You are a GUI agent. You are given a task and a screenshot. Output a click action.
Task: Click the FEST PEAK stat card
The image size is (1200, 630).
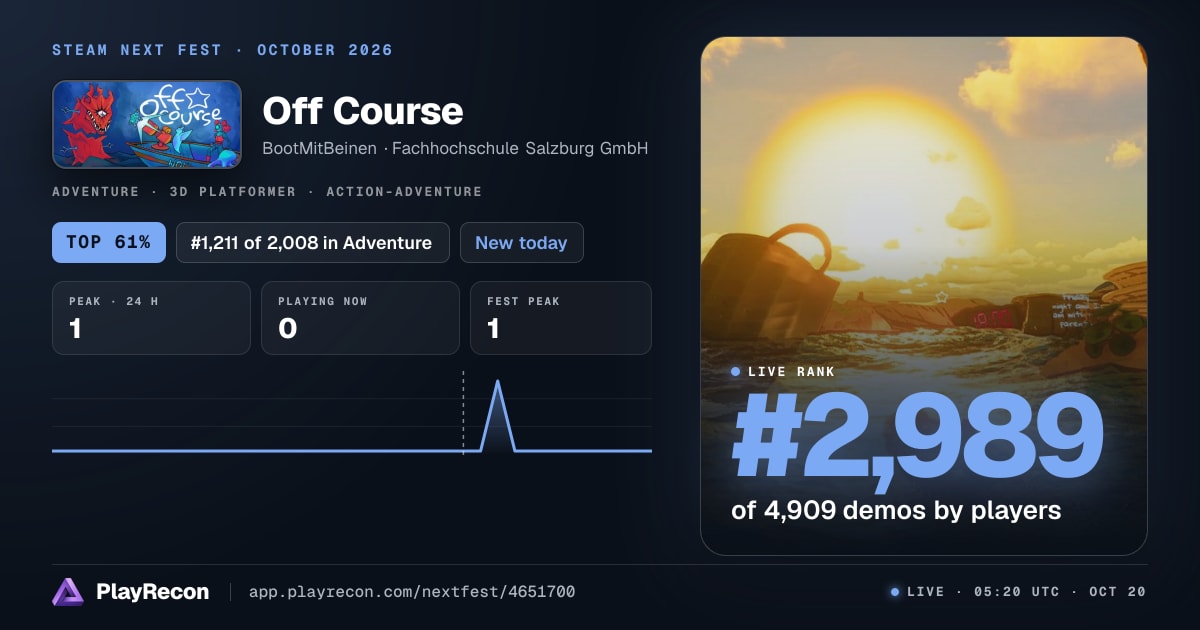pyautogui.click(x=560, y=318)
